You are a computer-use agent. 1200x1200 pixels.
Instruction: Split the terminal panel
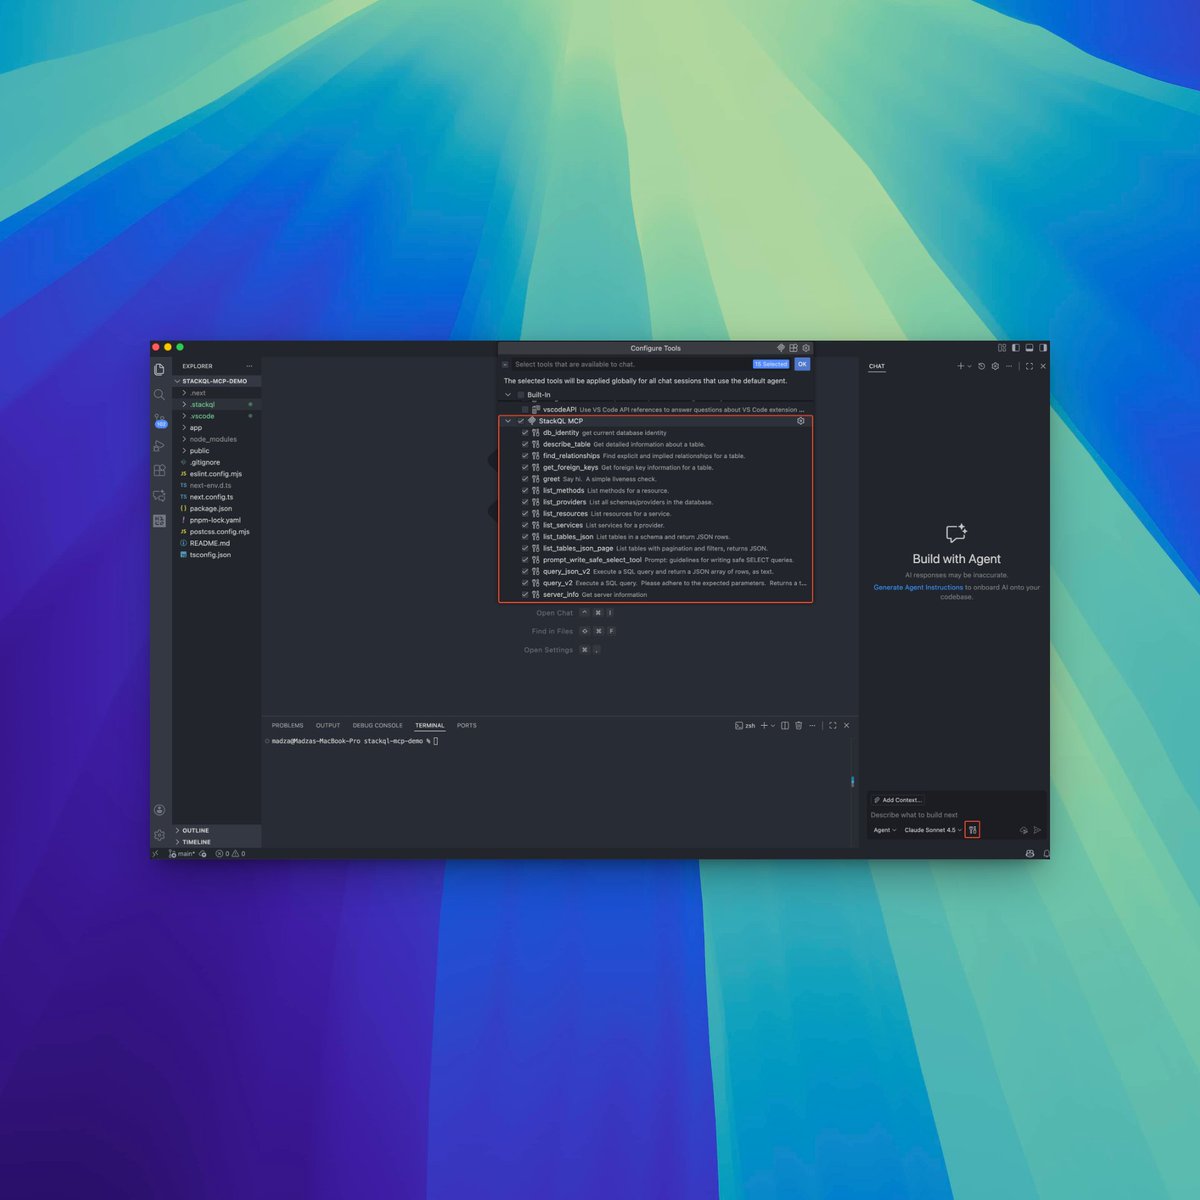(x=785, y=725)
